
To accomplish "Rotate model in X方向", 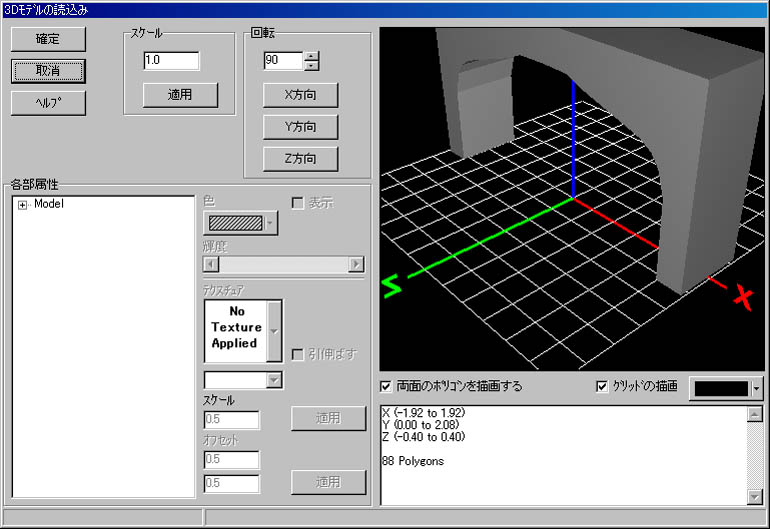I will (x=301, y=95).
